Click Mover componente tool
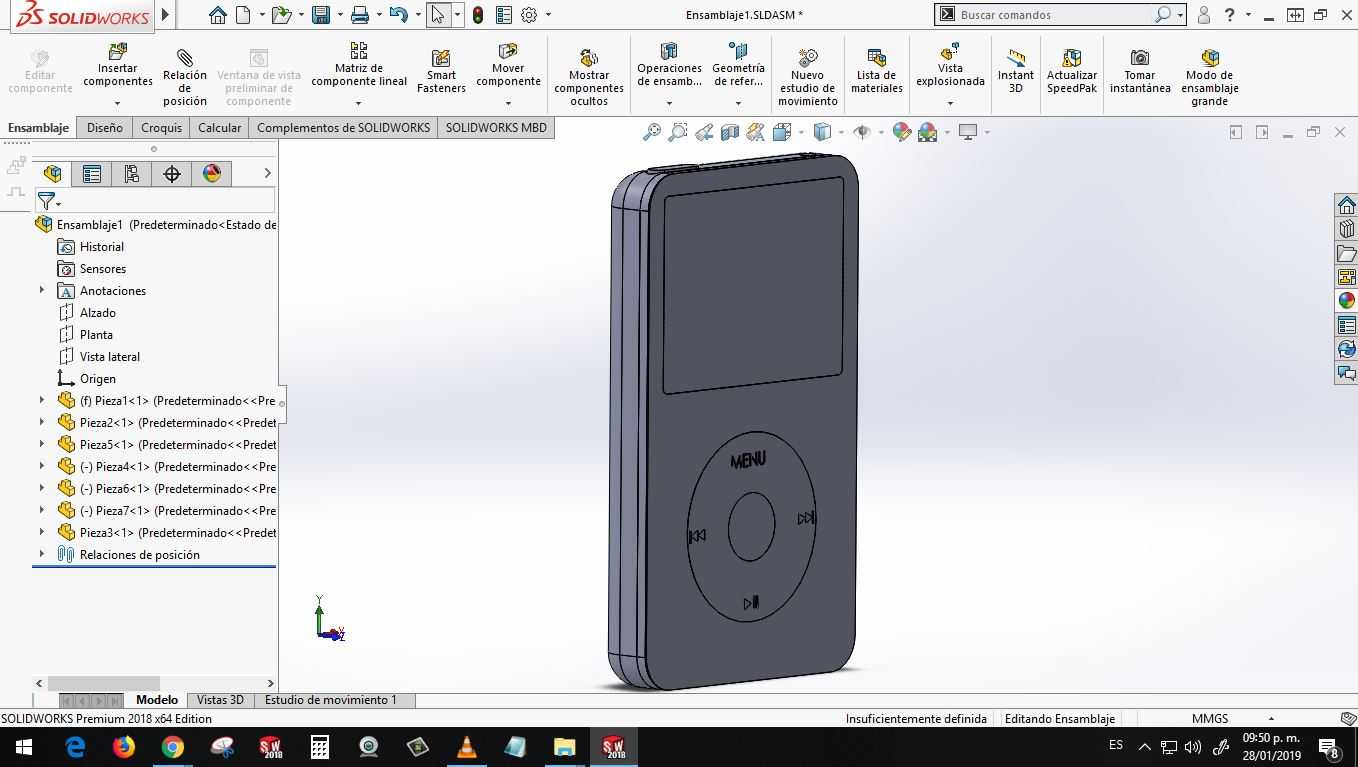Image resolution: width=1358 pixels, height=767 pixels. click(508, 65)
